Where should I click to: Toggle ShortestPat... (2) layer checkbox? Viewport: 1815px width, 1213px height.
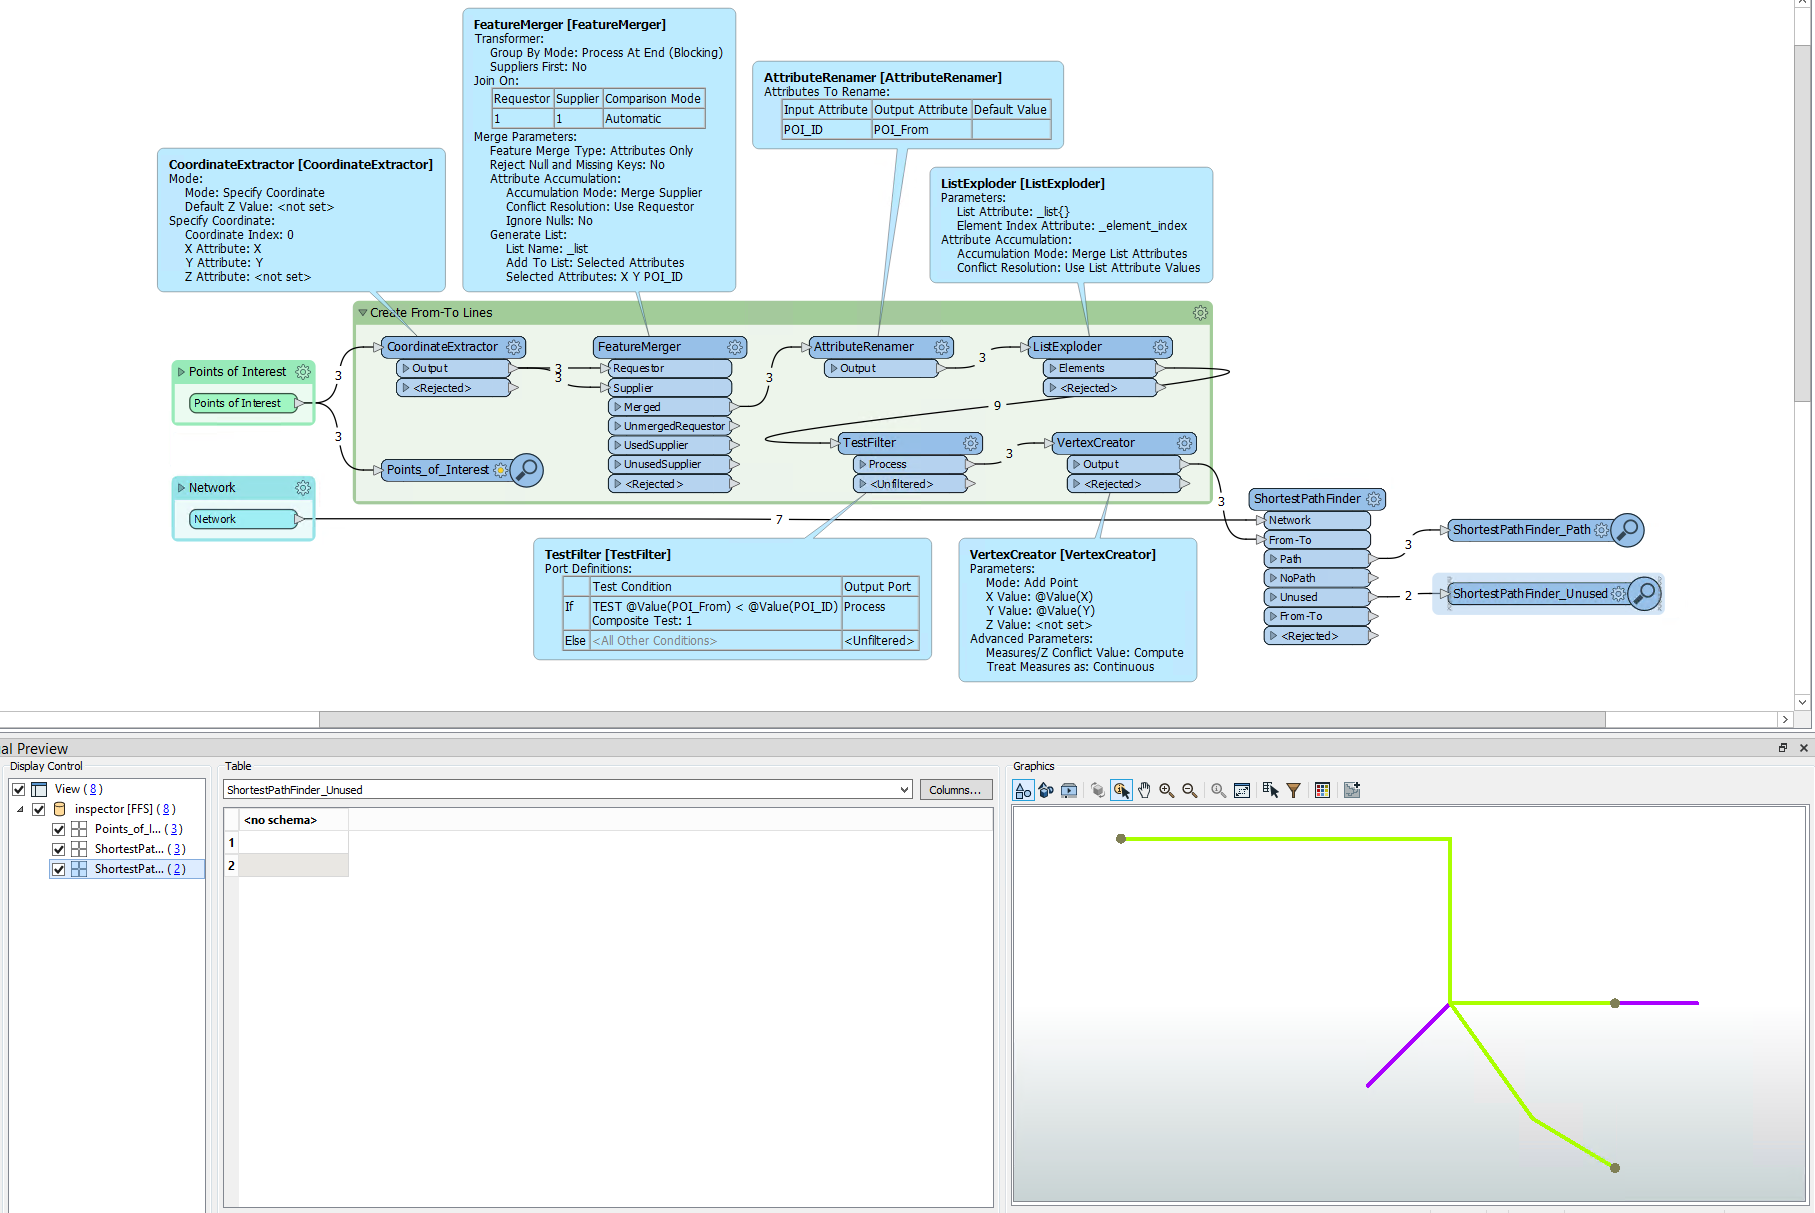tap(59, 869)
